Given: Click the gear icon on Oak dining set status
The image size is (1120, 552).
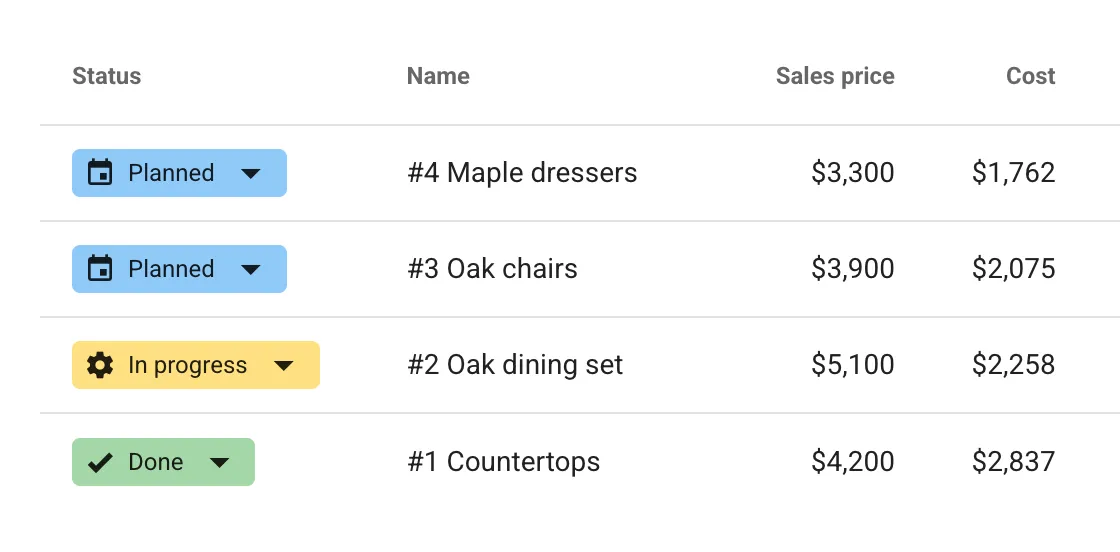Looking at the screenshot, I should click(100, 365).
